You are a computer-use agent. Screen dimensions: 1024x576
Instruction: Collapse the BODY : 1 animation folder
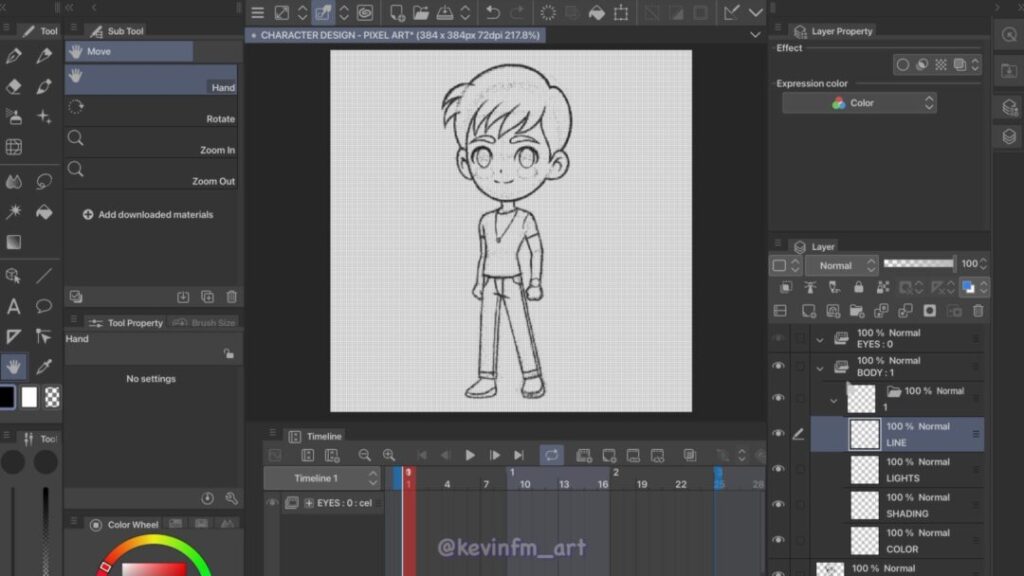click(x=820, y=367)
